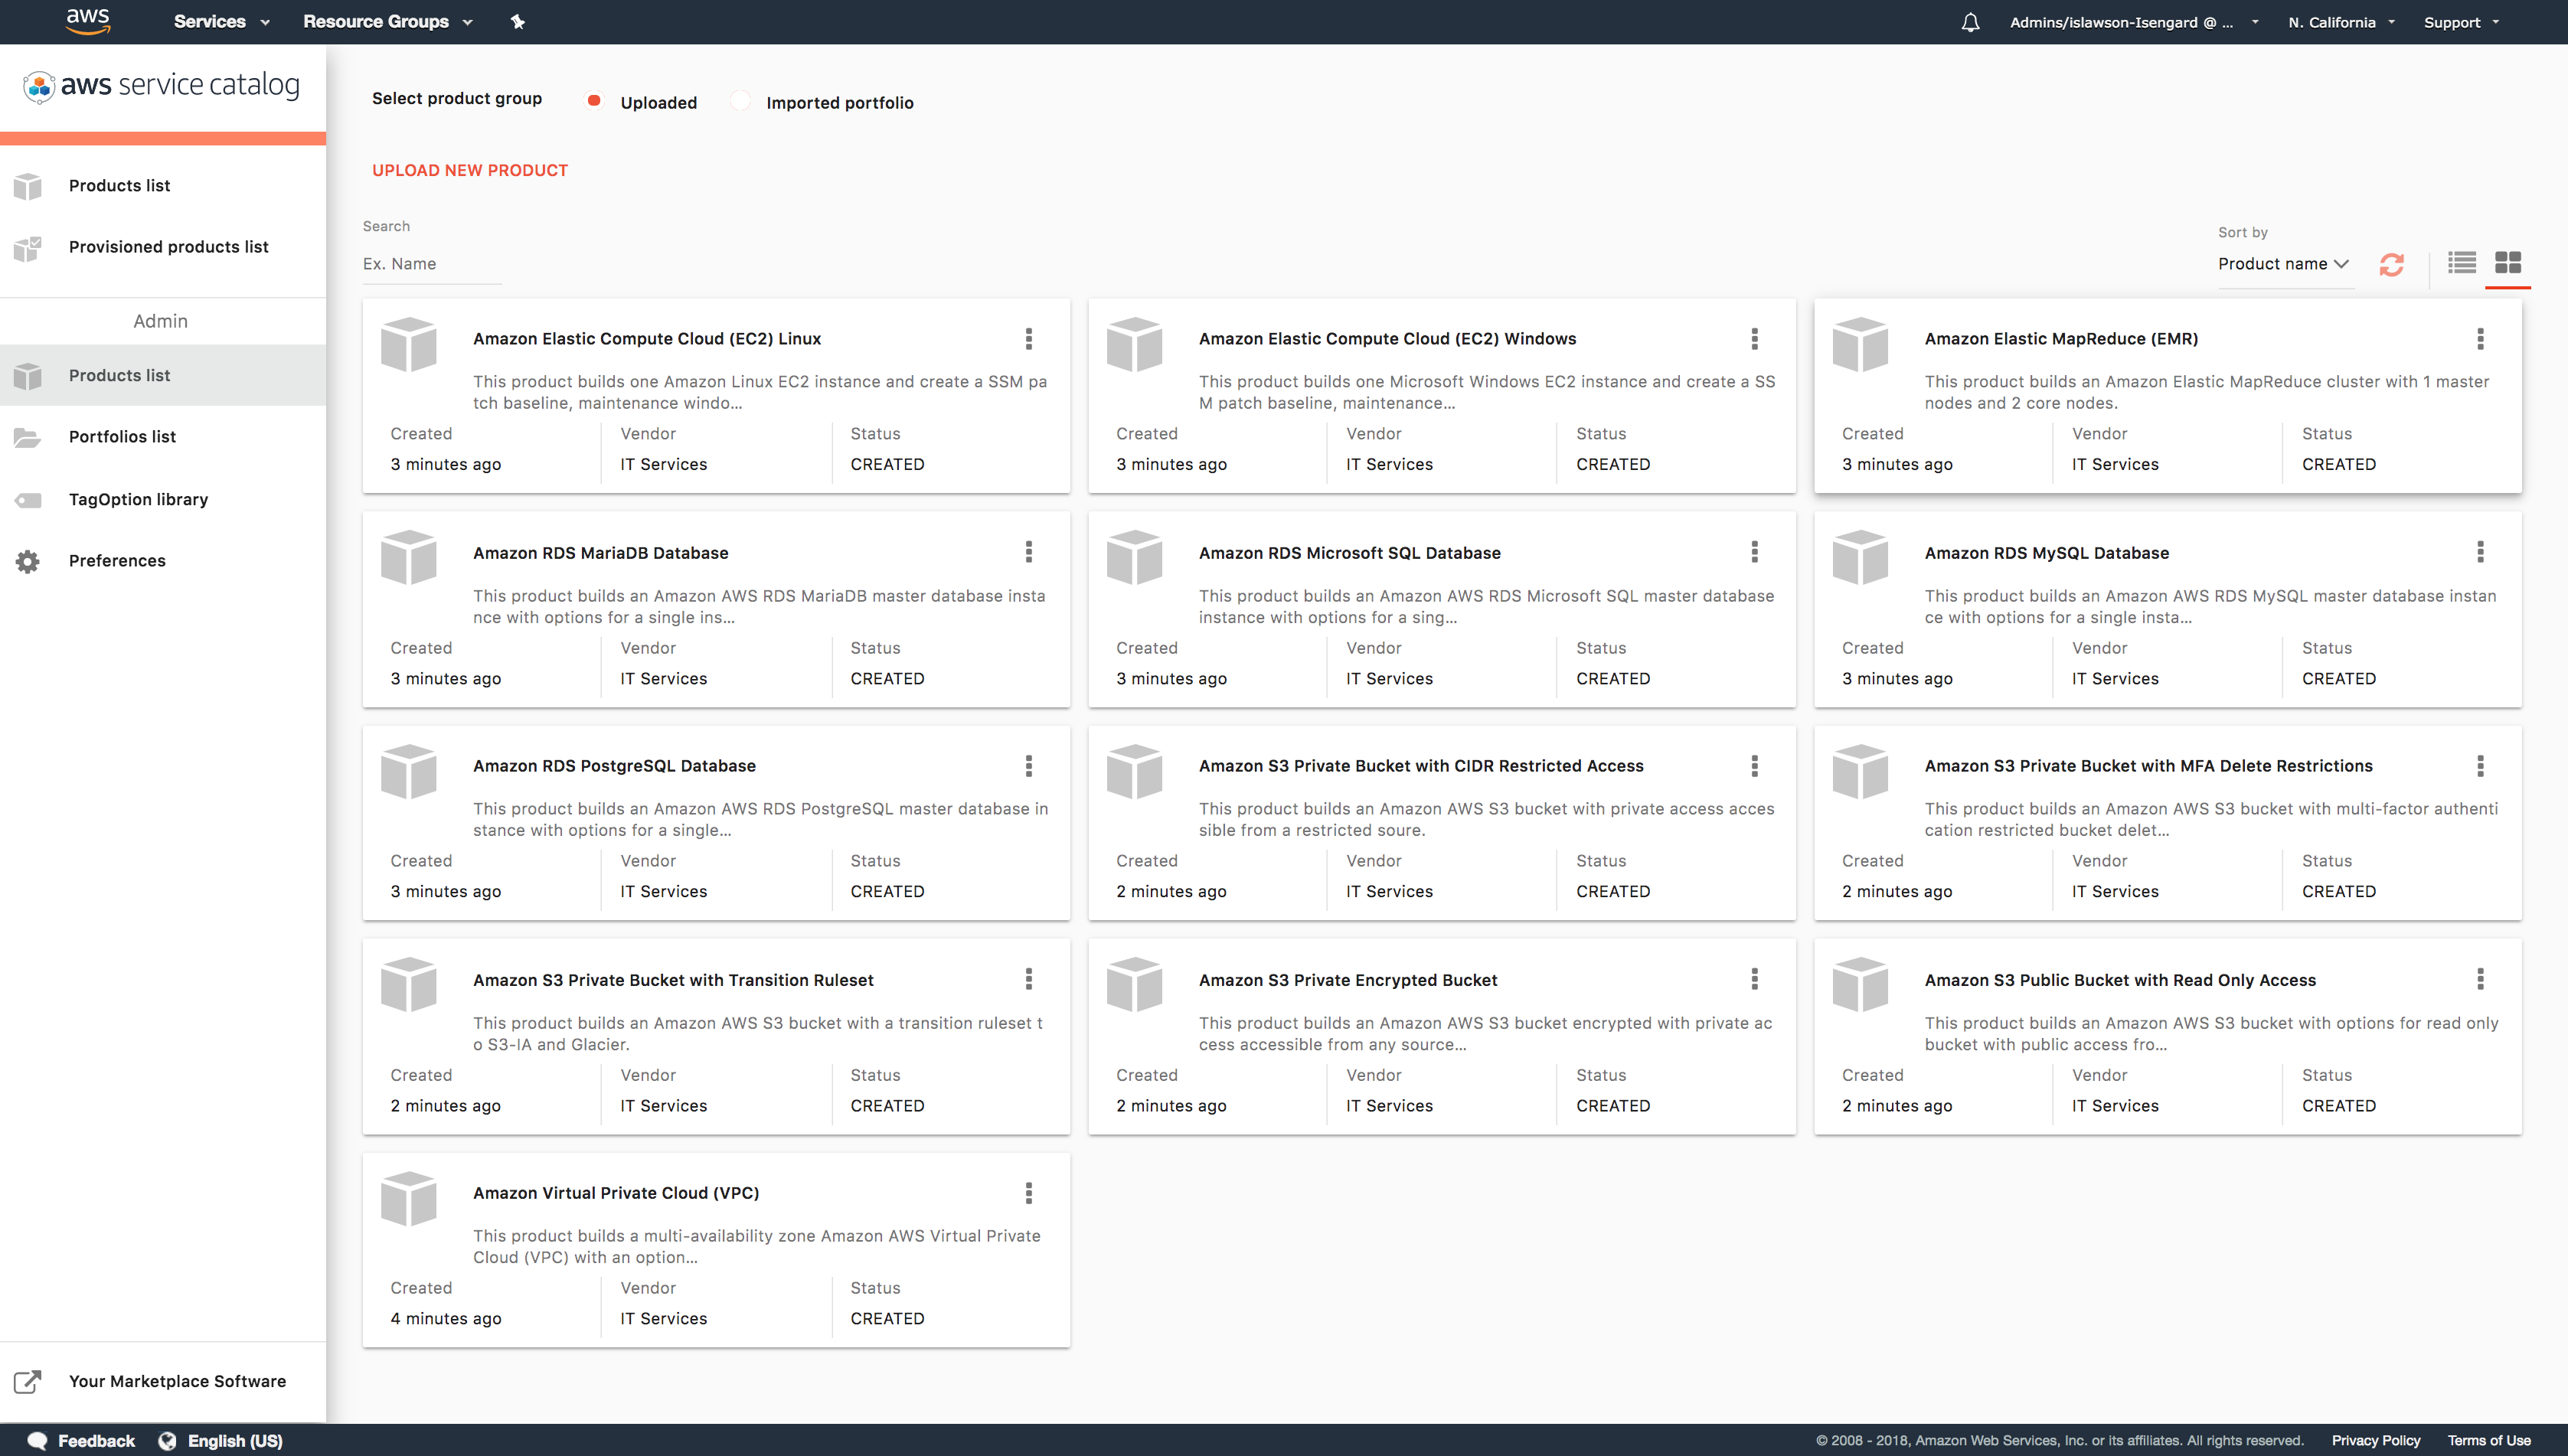Open the Privacy Policy link
Viewport: 2568px width, 1456px height.
coord(2375,1440)
